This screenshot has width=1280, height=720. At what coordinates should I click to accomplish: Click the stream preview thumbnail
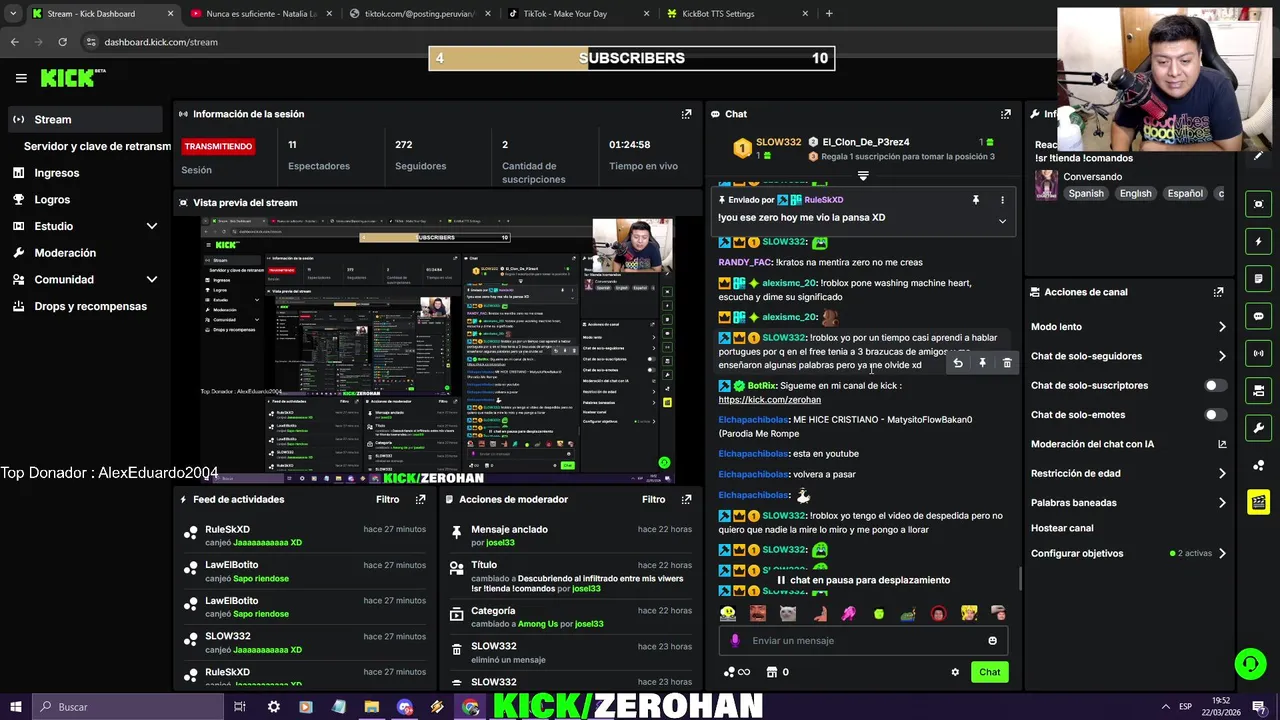coord(438,351)
